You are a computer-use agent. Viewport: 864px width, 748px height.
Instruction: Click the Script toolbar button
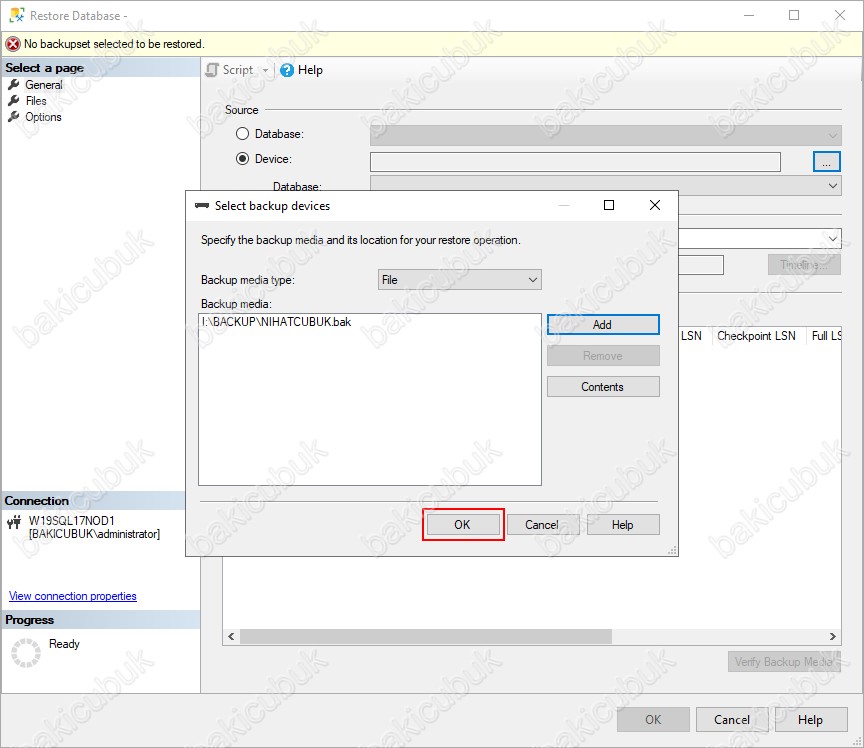(x=230, y=70)
